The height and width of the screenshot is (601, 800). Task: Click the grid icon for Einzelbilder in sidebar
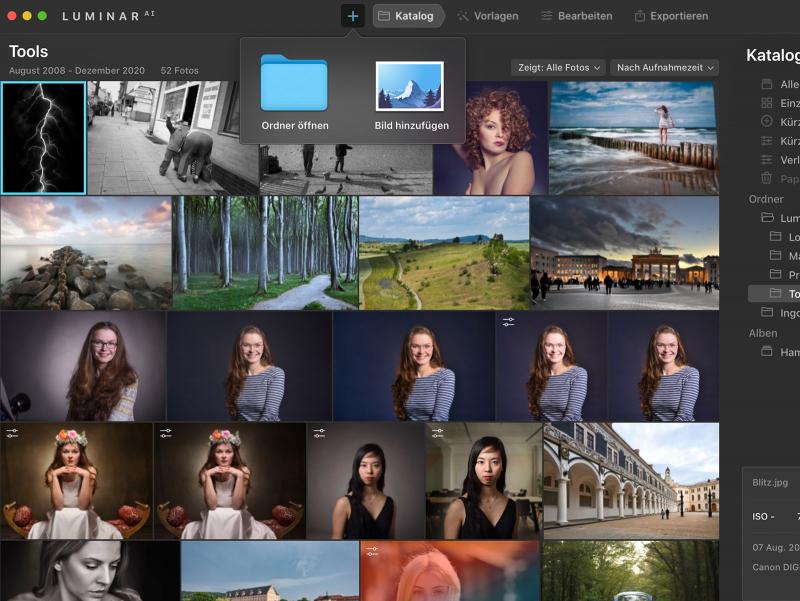click(767, 103)
